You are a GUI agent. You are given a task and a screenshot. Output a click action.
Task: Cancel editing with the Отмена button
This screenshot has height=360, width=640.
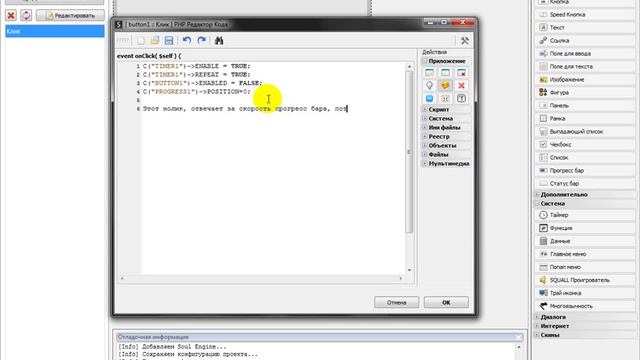[396, 302]
